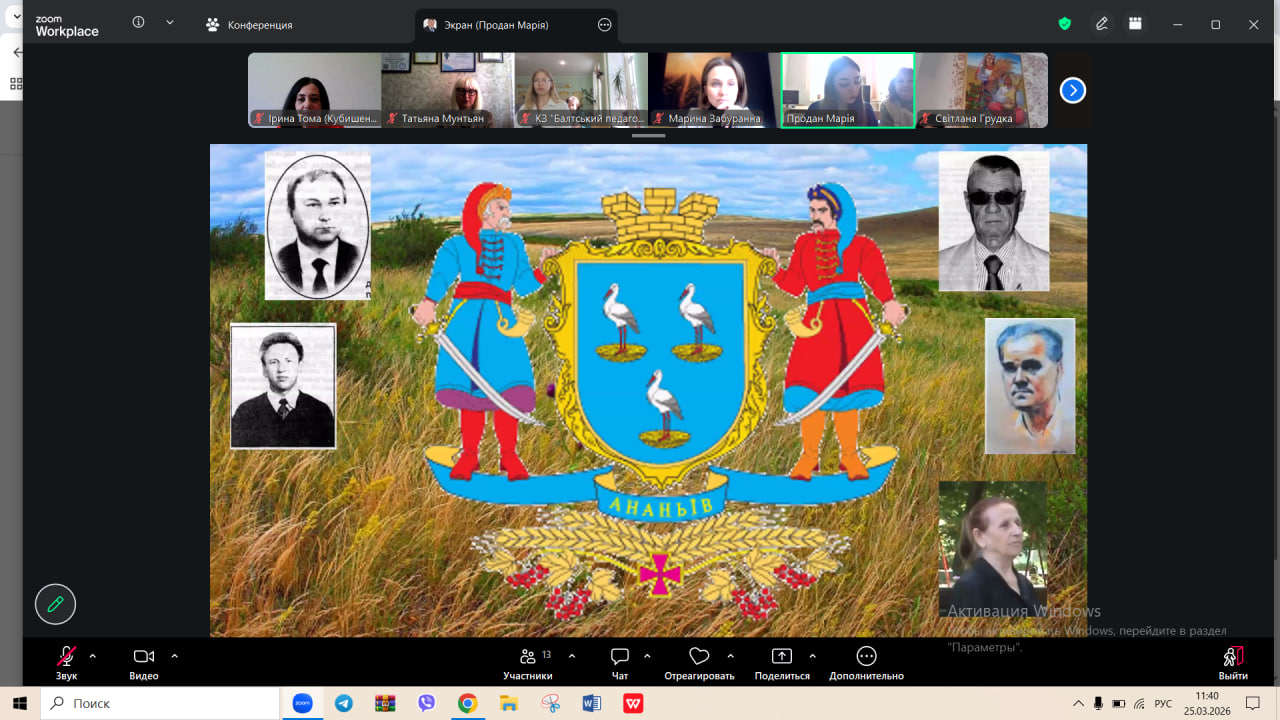Screen dimensions: 1280x720
Task: Open Telegram from the Windows taskbar
Action: point(344,703)
